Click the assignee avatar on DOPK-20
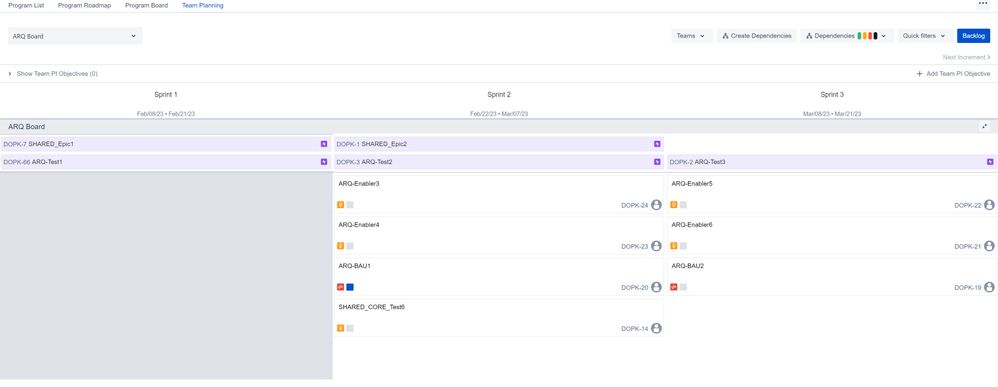 (656, 288)
